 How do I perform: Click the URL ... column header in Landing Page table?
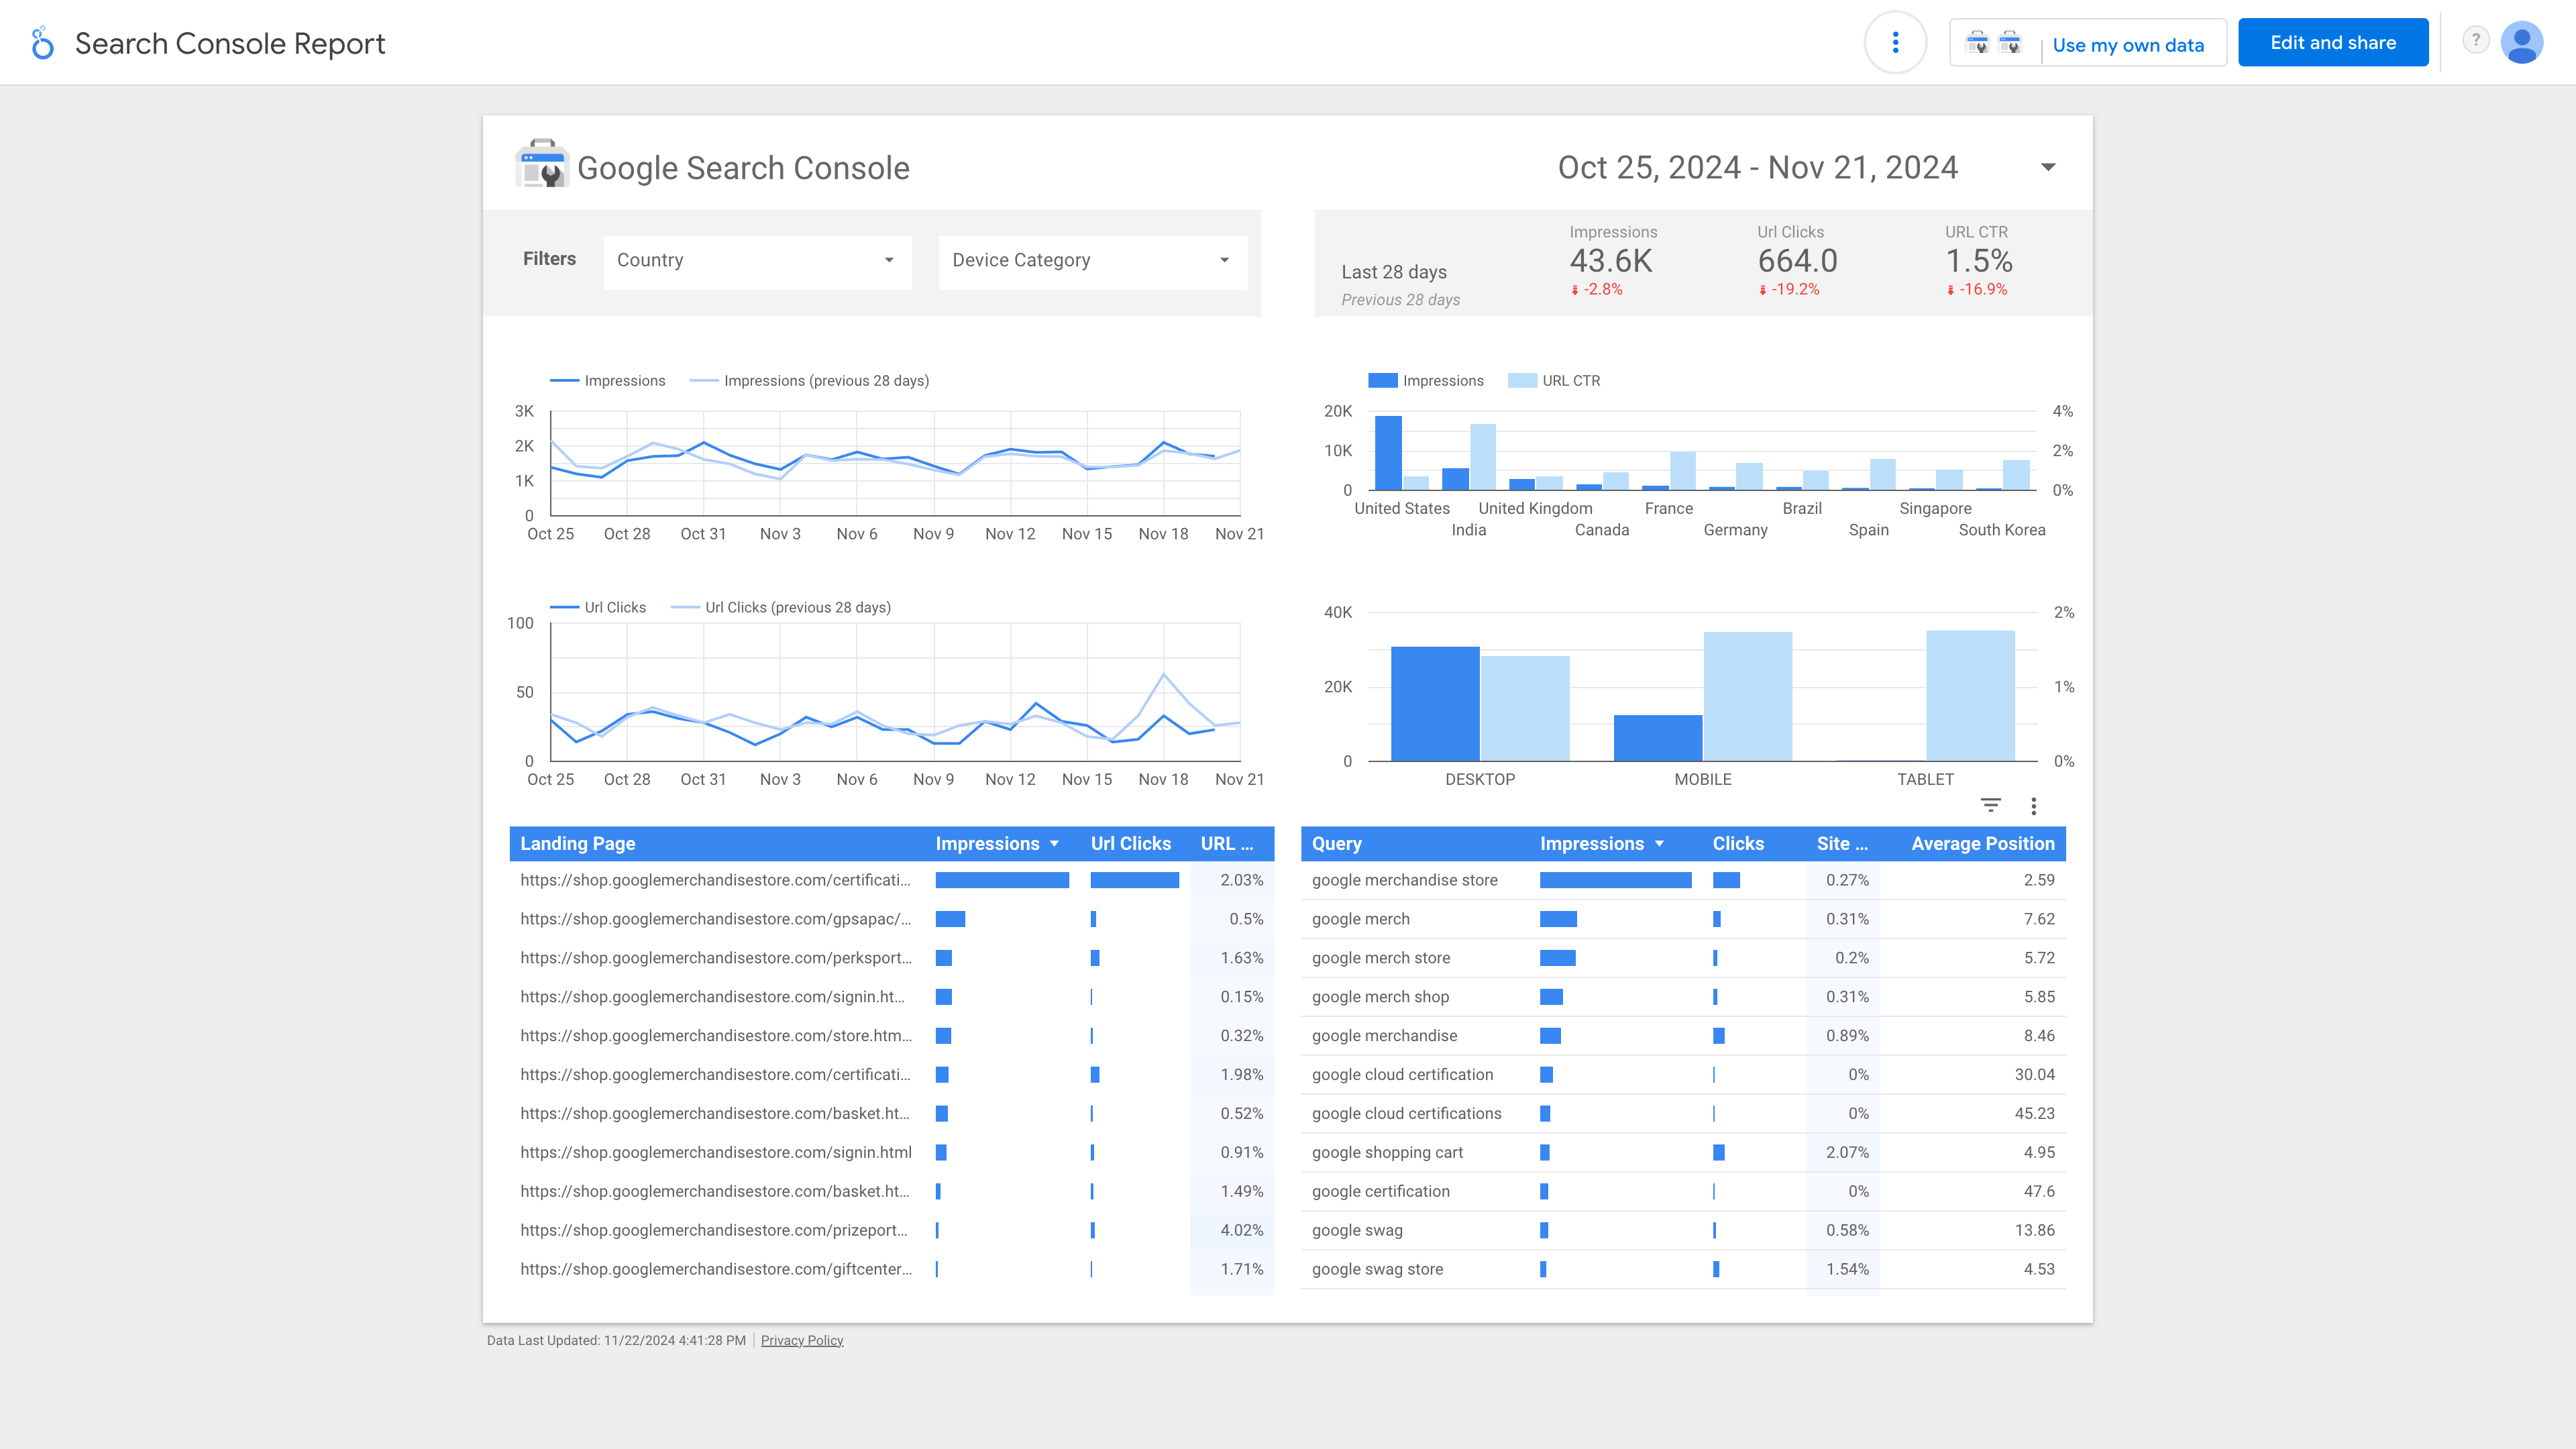[x=1227, y=843]
